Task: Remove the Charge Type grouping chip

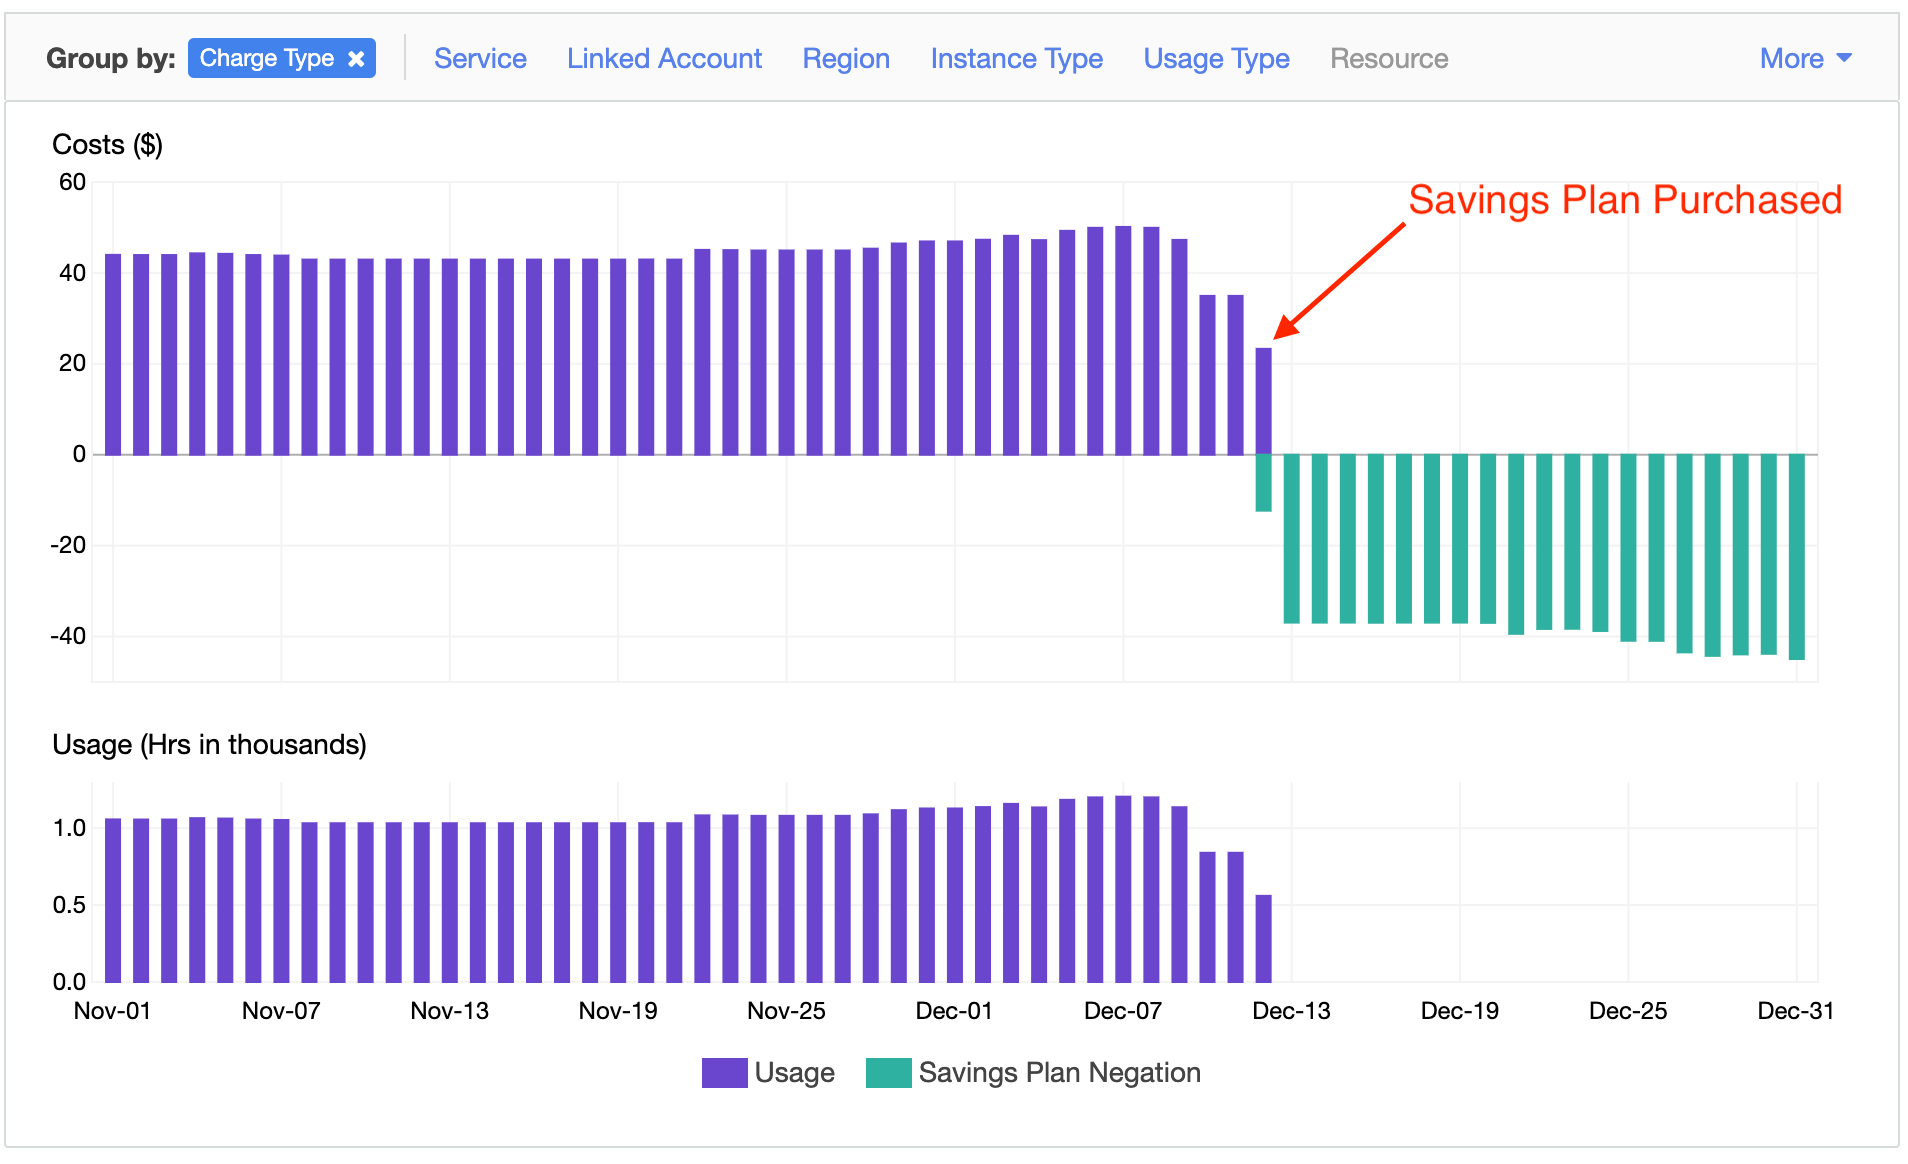Action: (x=357, y=58)
